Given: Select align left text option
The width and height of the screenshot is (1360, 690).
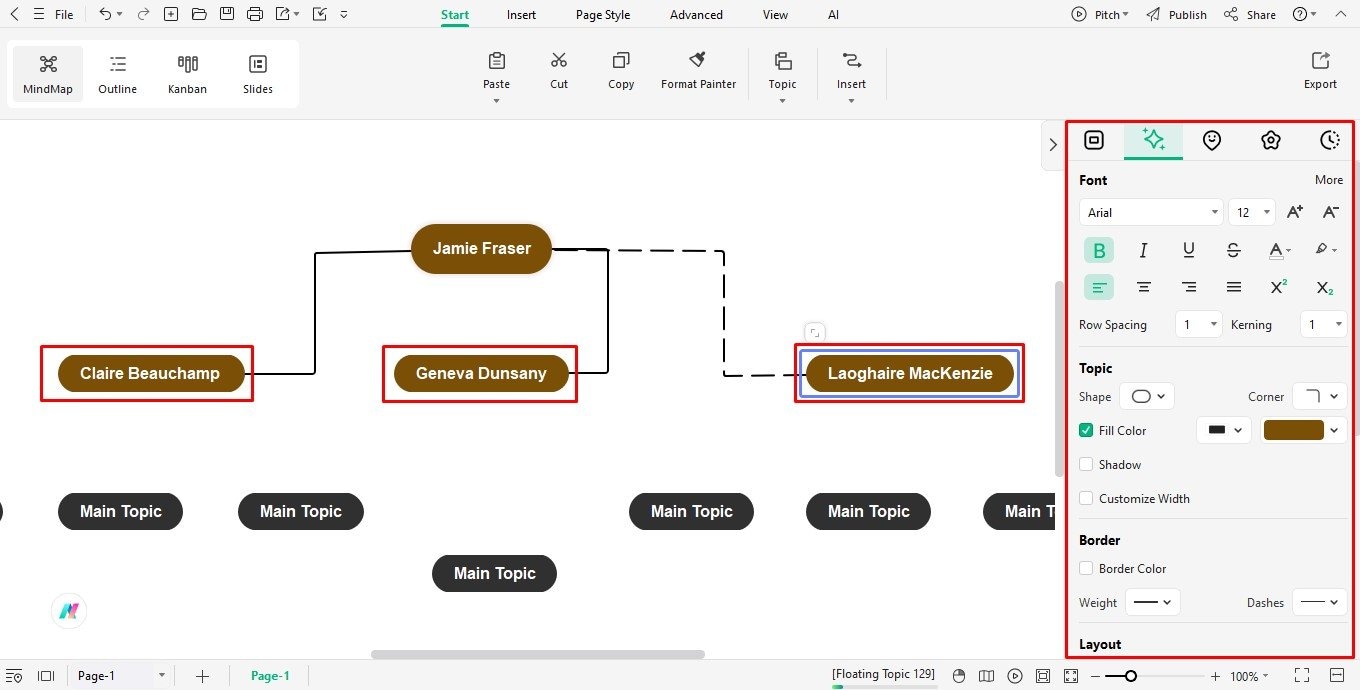Looking at the screenshot, I should click(1099, 287).
